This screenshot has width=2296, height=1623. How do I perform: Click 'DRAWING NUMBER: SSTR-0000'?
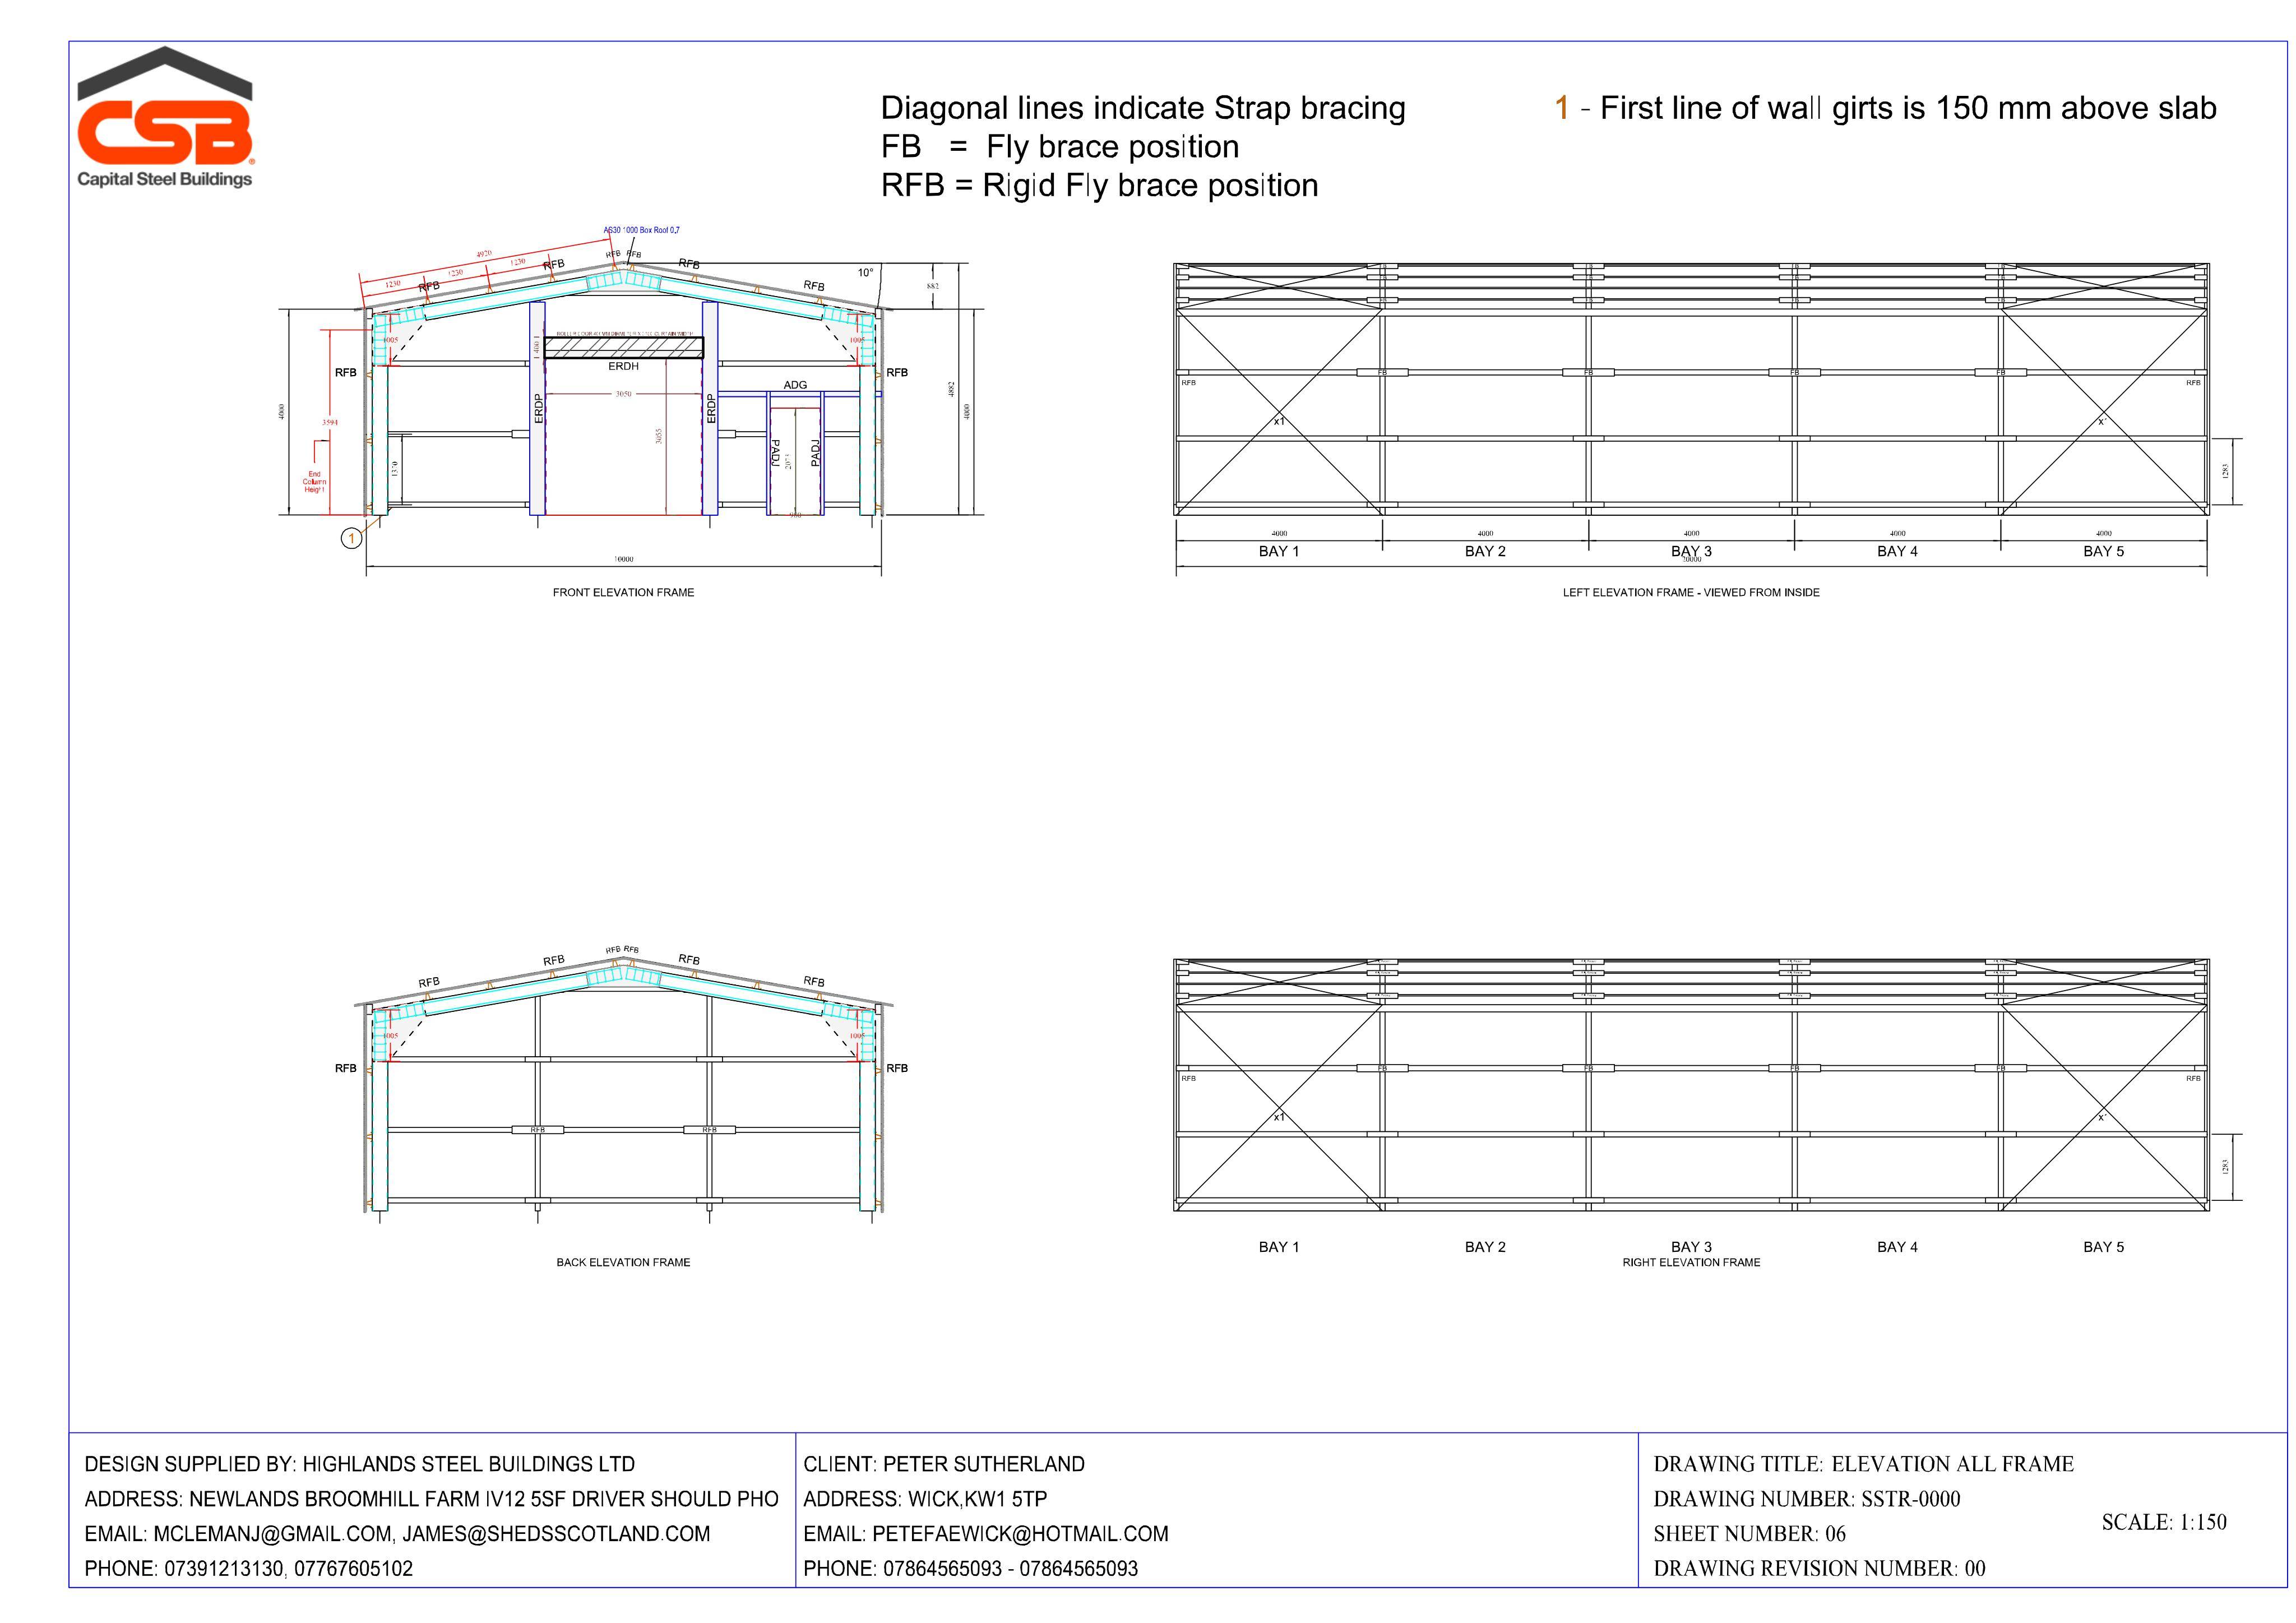tap(1806, 1500)
